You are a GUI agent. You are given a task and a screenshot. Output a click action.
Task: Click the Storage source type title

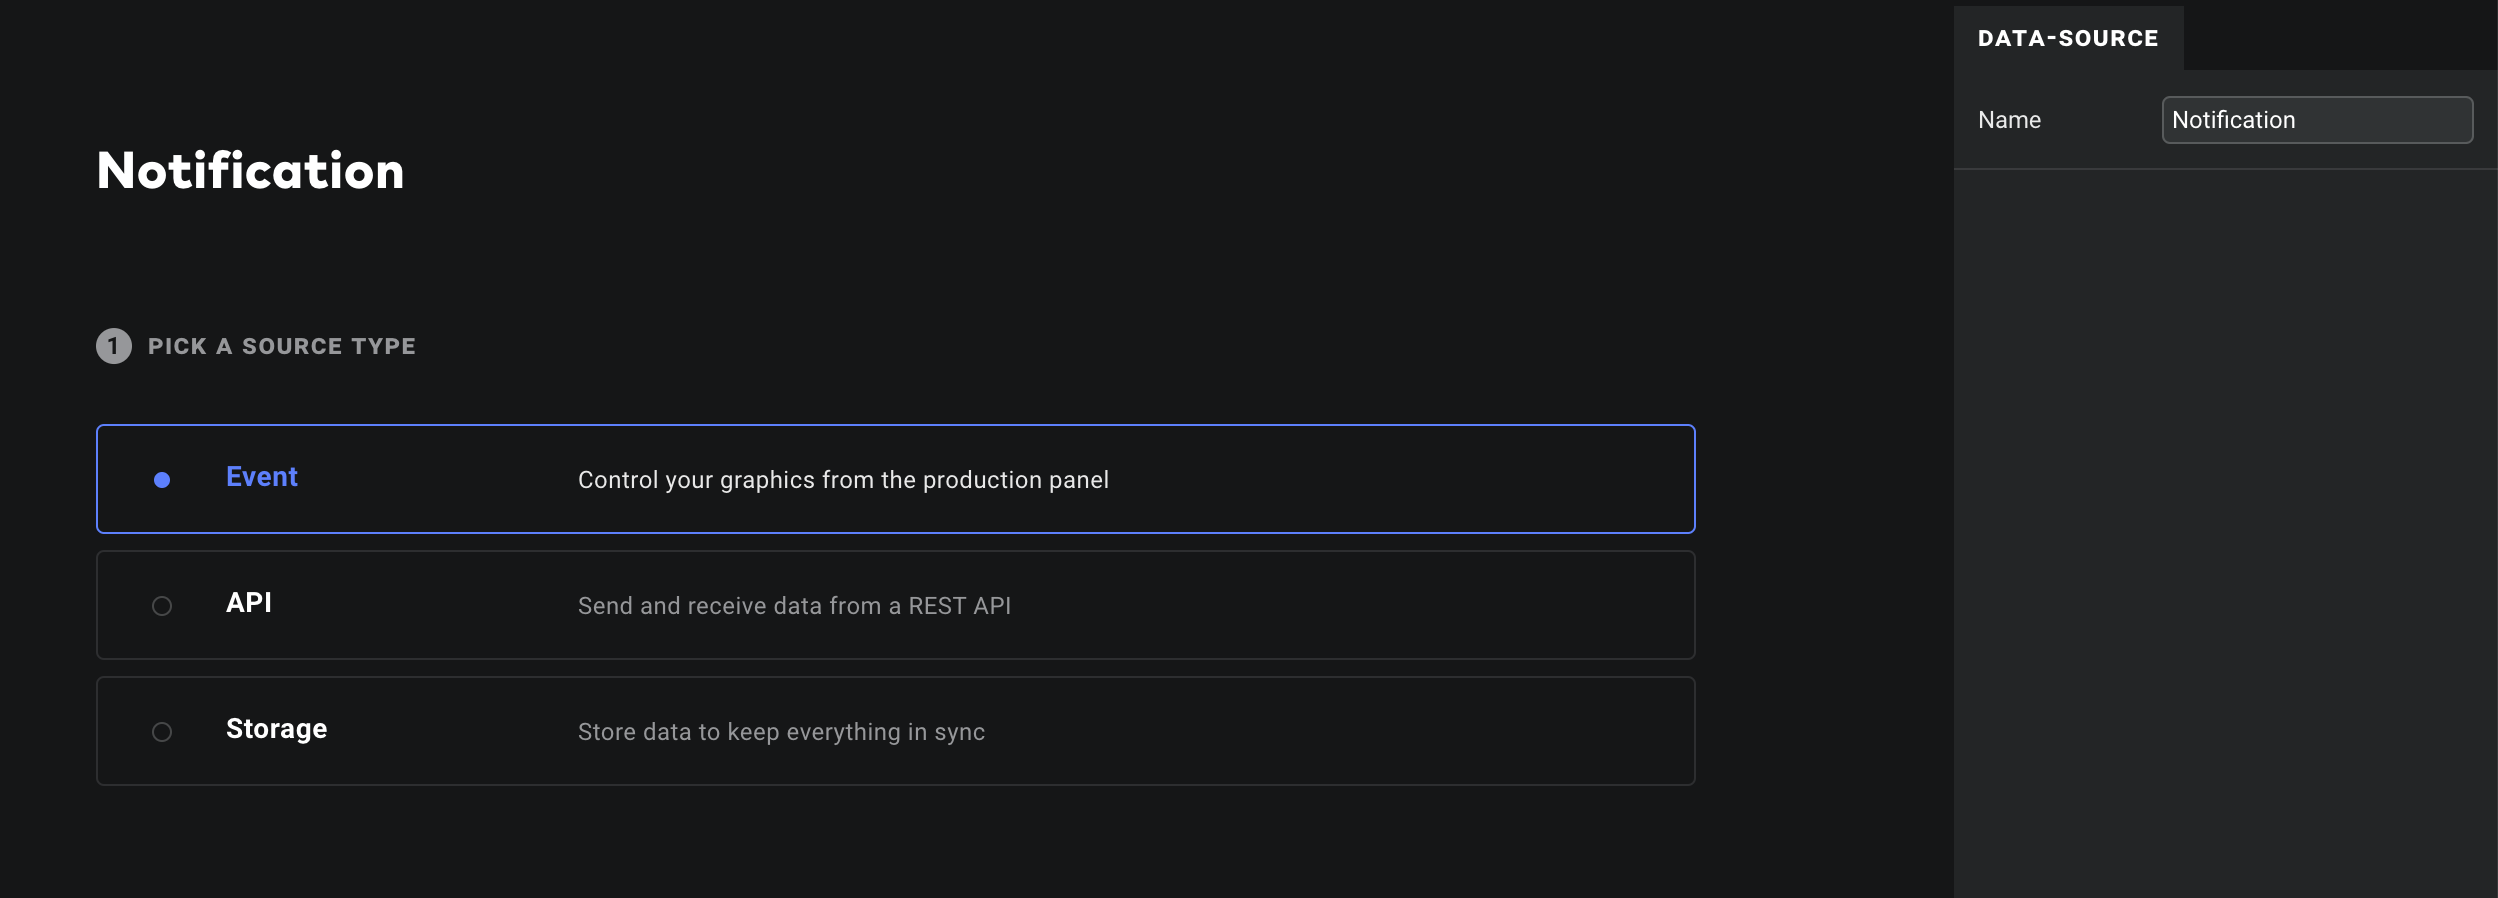tap(276, 729)
